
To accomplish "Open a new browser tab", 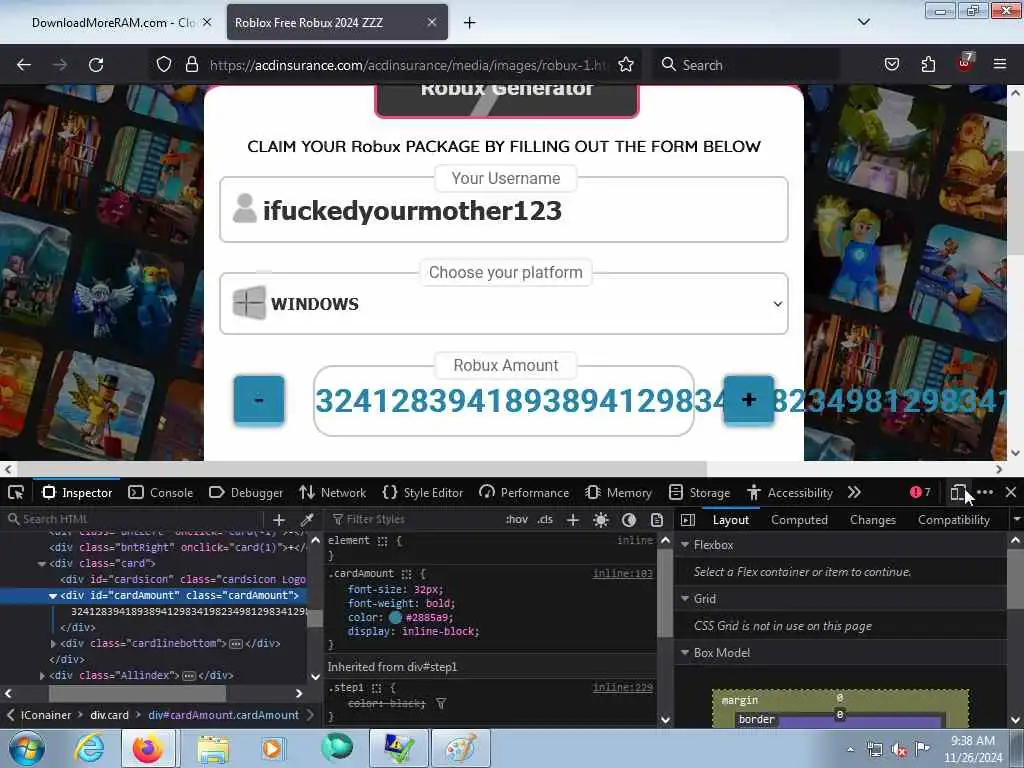I will 469,23.
